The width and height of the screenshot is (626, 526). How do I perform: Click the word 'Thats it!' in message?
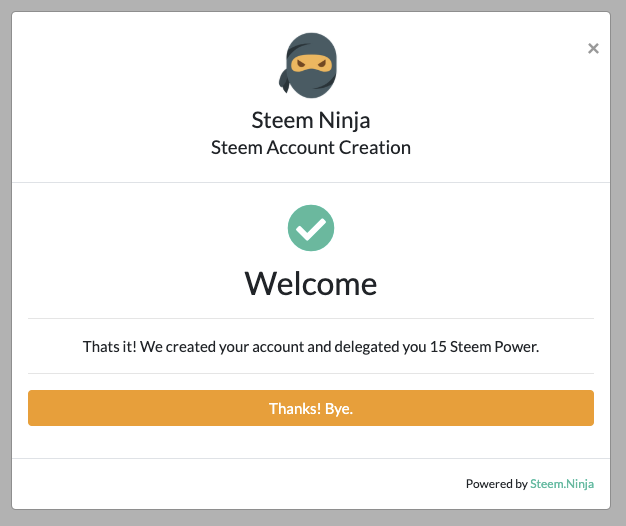pos(109,346)
